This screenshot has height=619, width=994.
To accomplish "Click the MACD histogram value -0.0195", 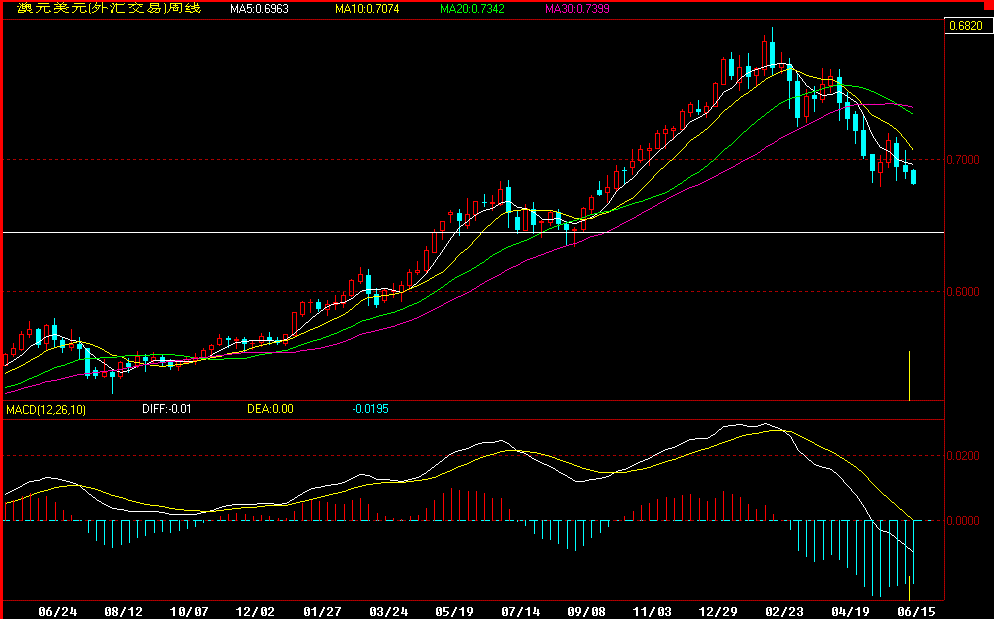I will pos(370,409).
